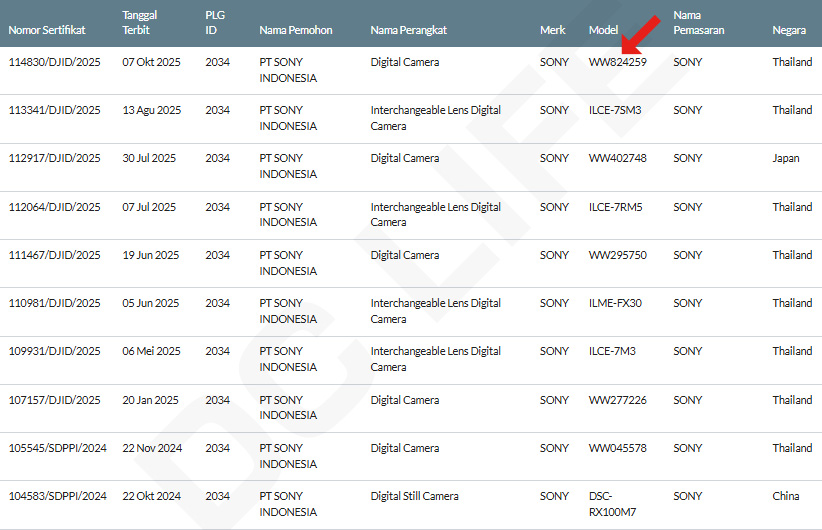Click the Merk column header
This screenshot has width=822, height=530.
552,30
